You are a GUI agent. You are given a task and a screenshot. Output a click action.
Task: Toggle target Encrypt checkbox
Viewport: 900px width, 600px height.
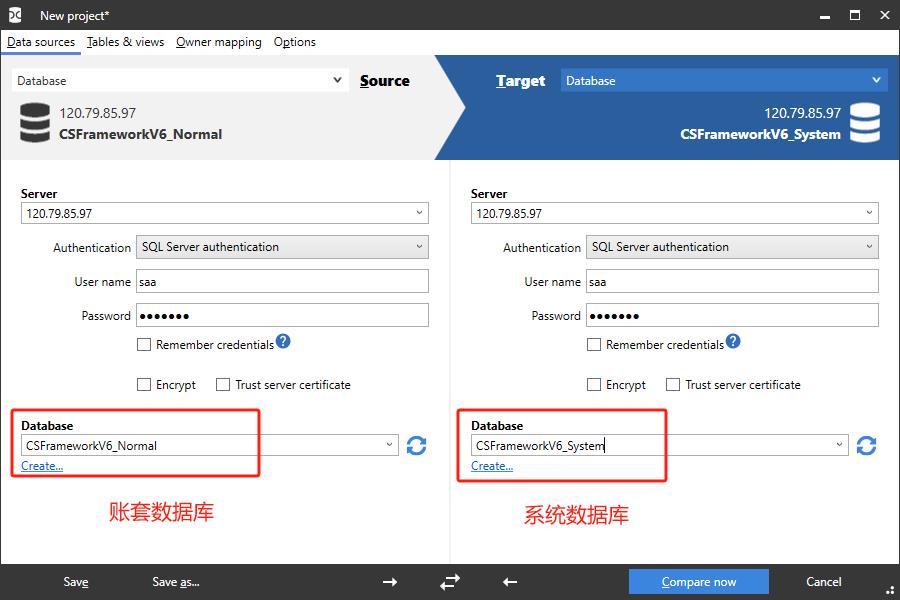tap(594, 385)
